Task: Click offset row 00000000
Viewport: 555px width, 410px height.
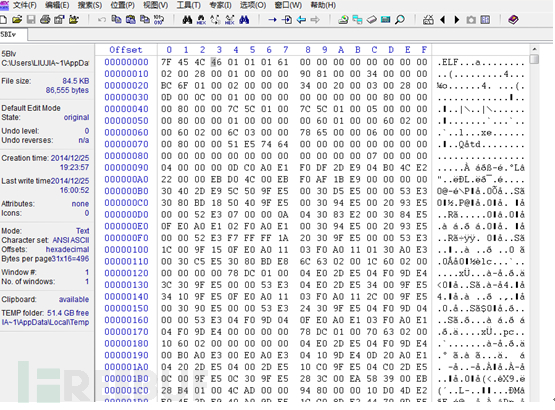Action: coord(126,62)
